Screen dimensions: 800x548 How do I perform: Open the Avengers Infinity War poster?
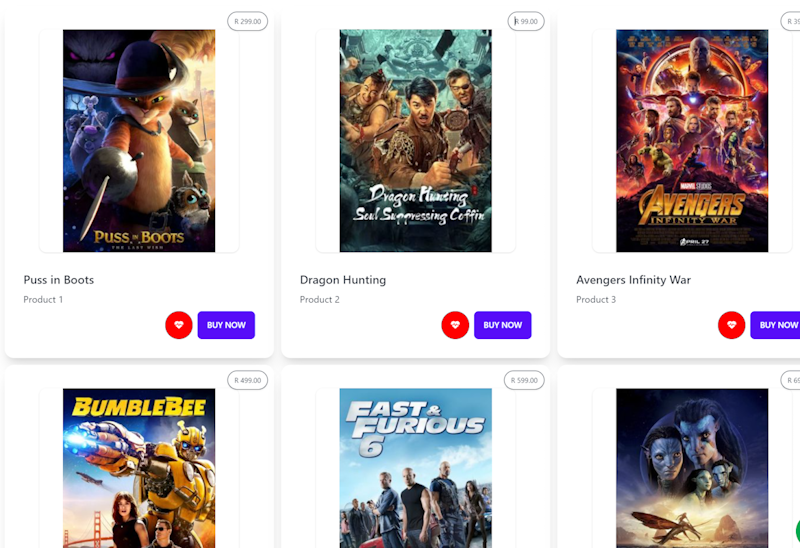[692, 141]
